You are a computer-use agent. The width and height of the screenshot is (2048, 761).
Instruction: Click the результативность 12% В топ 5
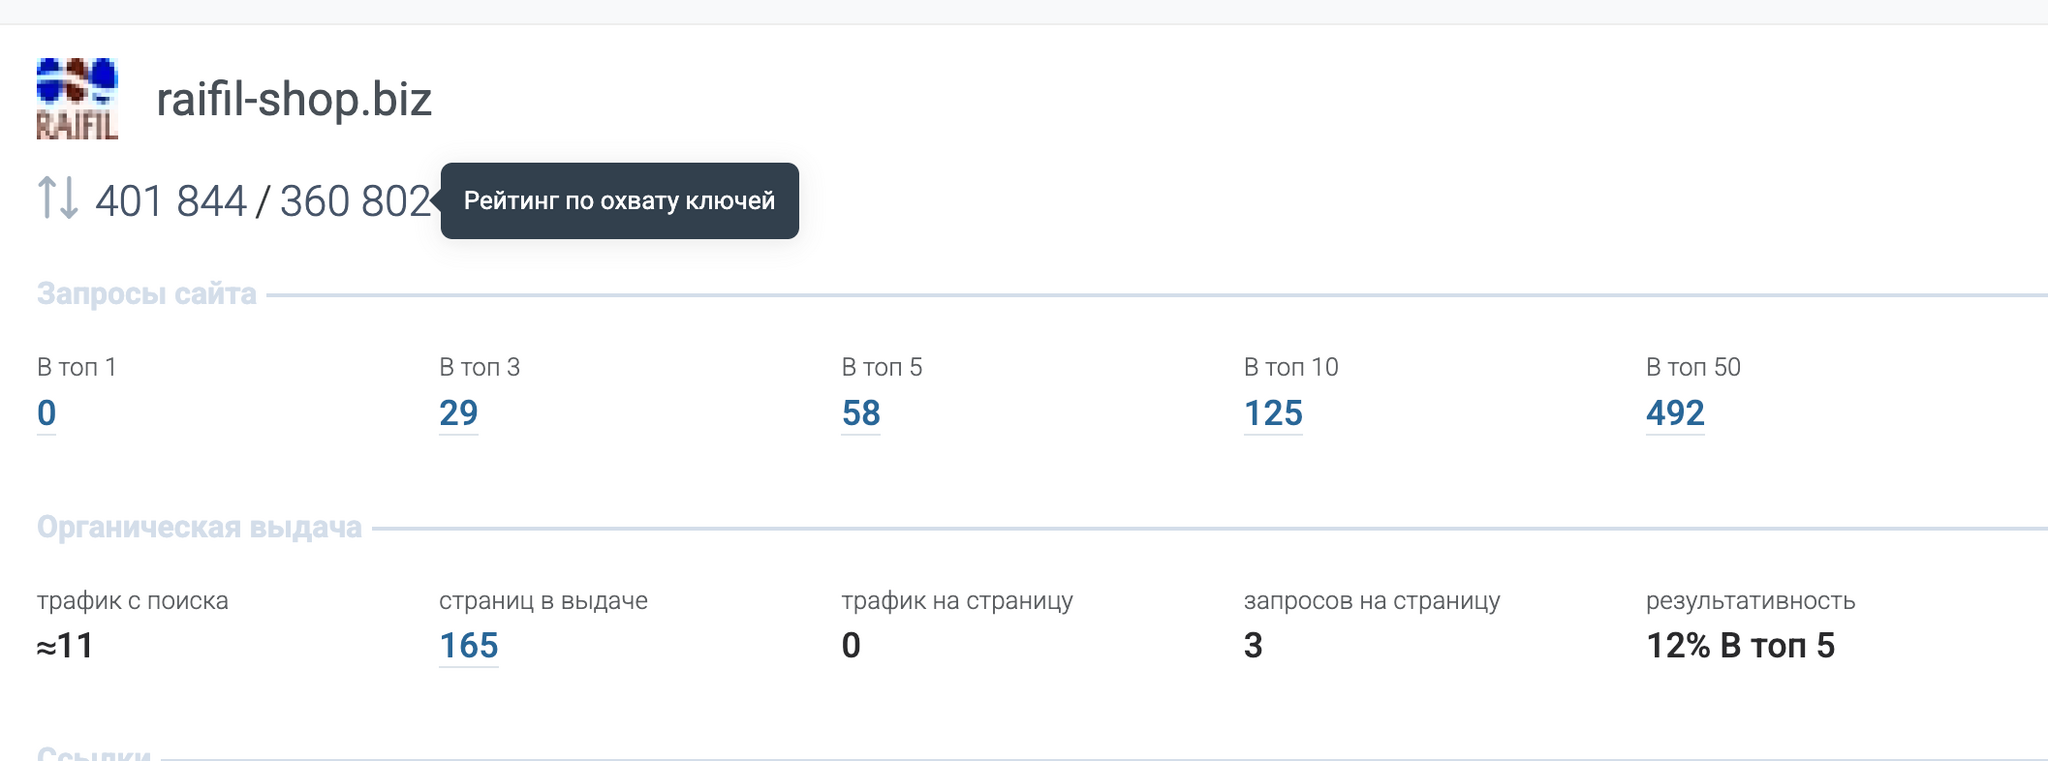(1741, 646)
